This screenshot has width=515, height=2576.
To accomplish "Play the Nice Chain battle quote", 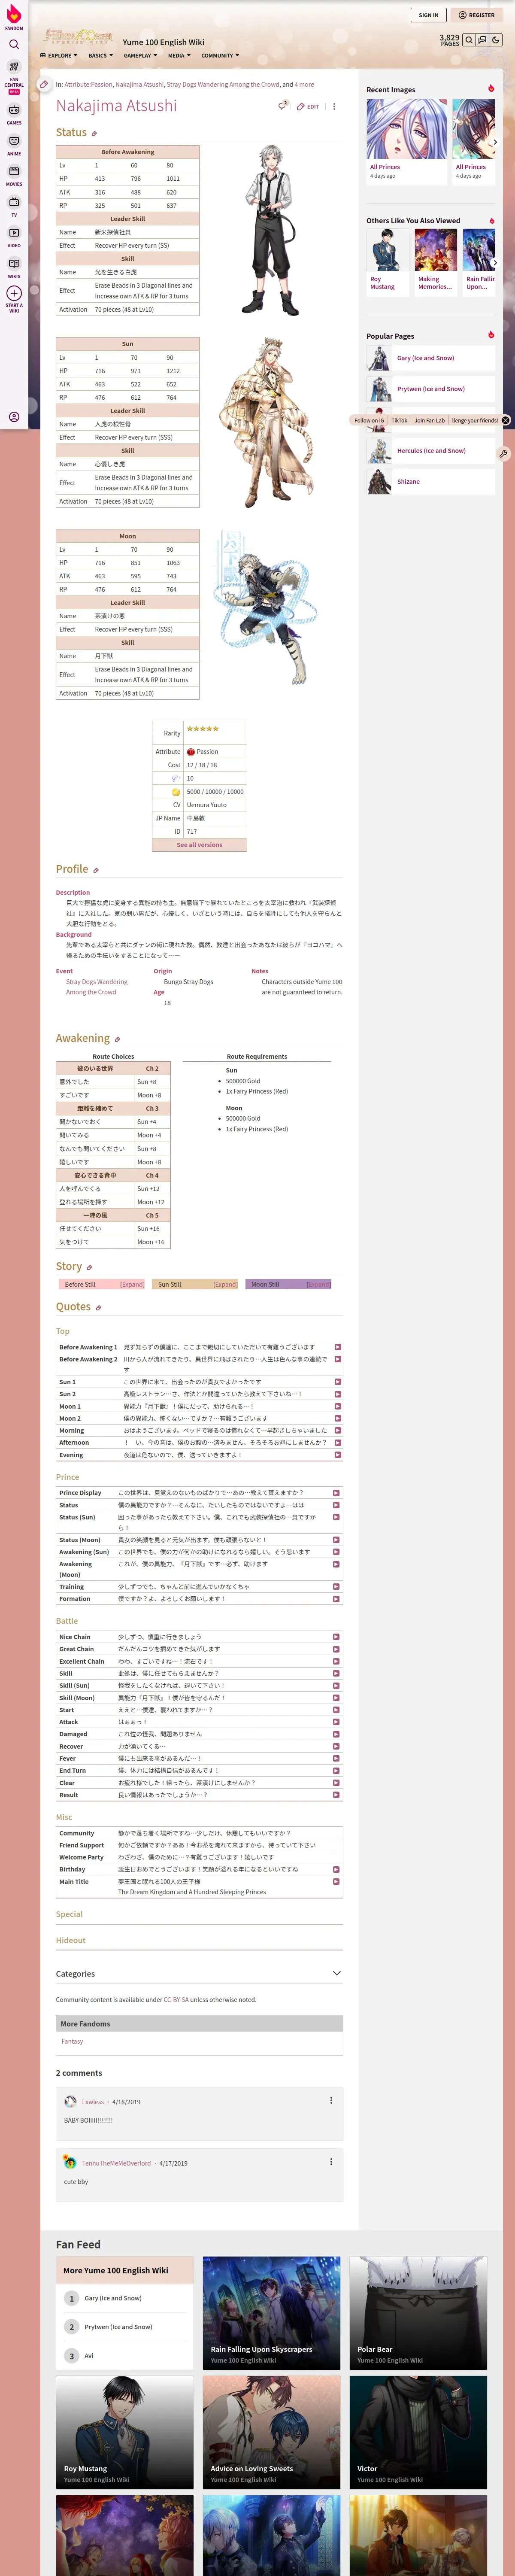I will 335,1637.
